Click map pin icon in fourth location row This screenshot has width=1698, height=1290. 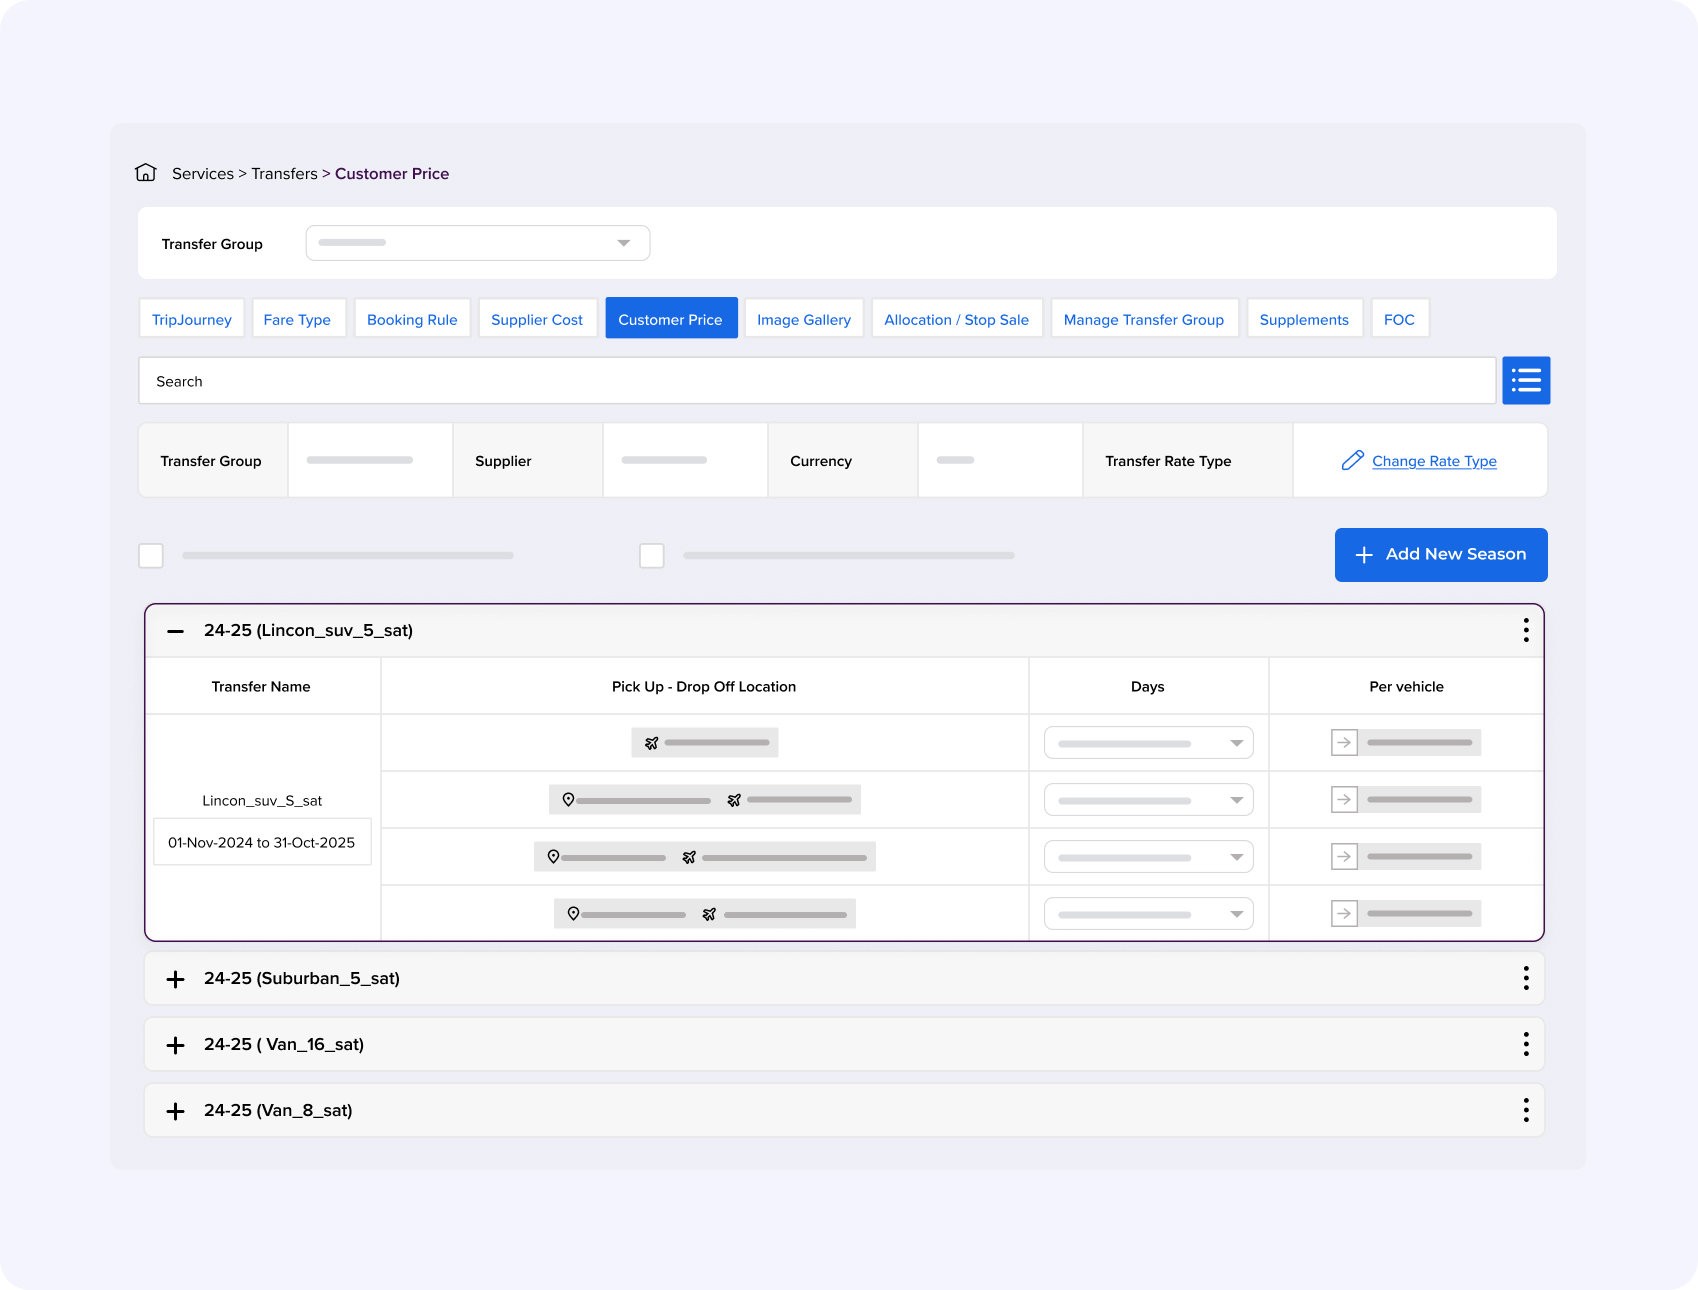573,913
